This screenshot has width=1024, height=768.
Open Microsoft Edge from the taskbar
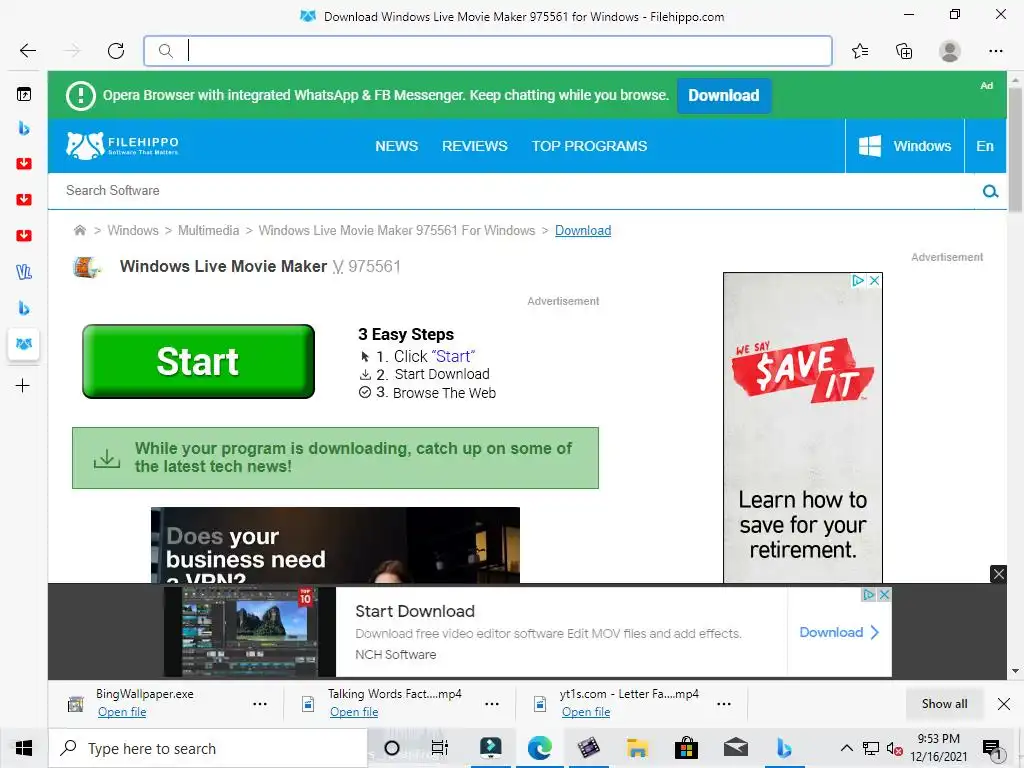pos(539,748)
